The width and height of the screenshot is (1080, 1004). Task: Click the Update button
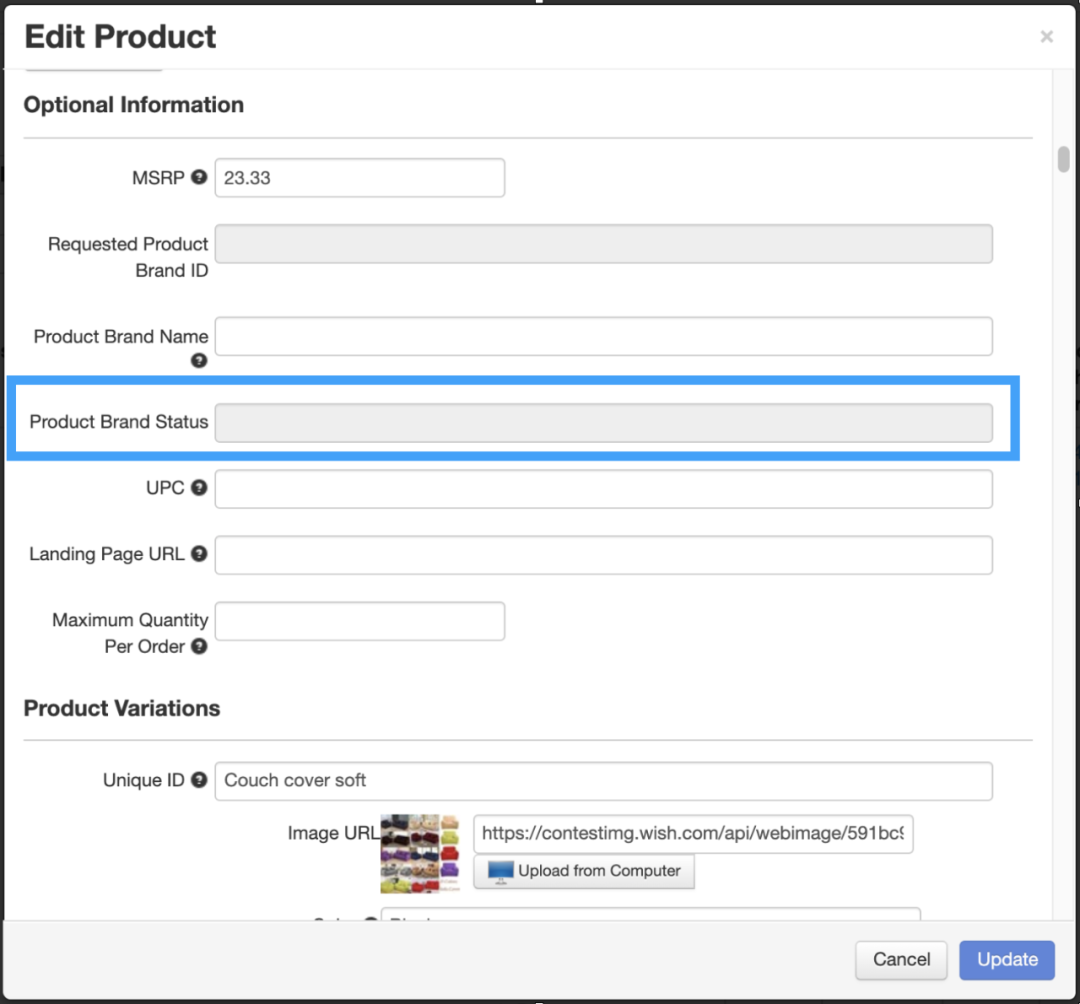point(1007,960)
